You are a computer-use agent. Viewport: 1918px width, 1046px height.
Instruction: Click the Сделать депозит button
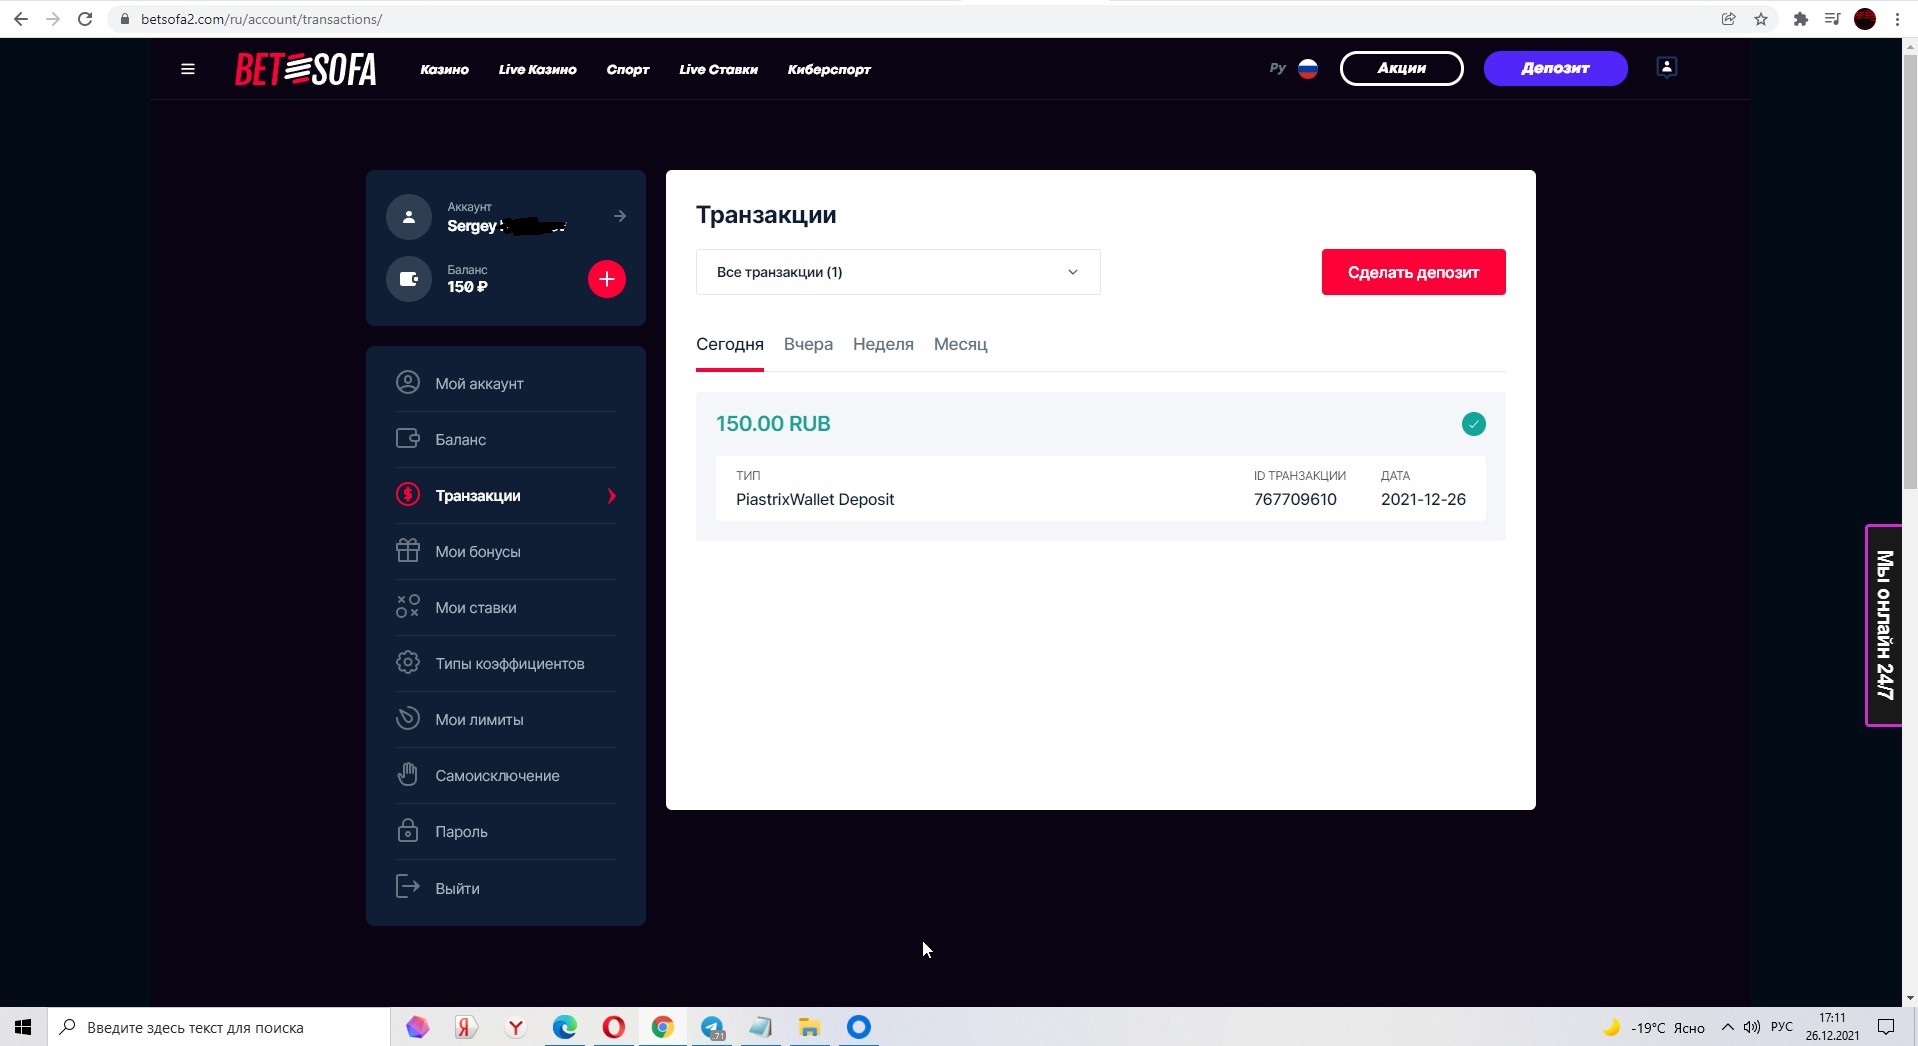pos(1412,272)
